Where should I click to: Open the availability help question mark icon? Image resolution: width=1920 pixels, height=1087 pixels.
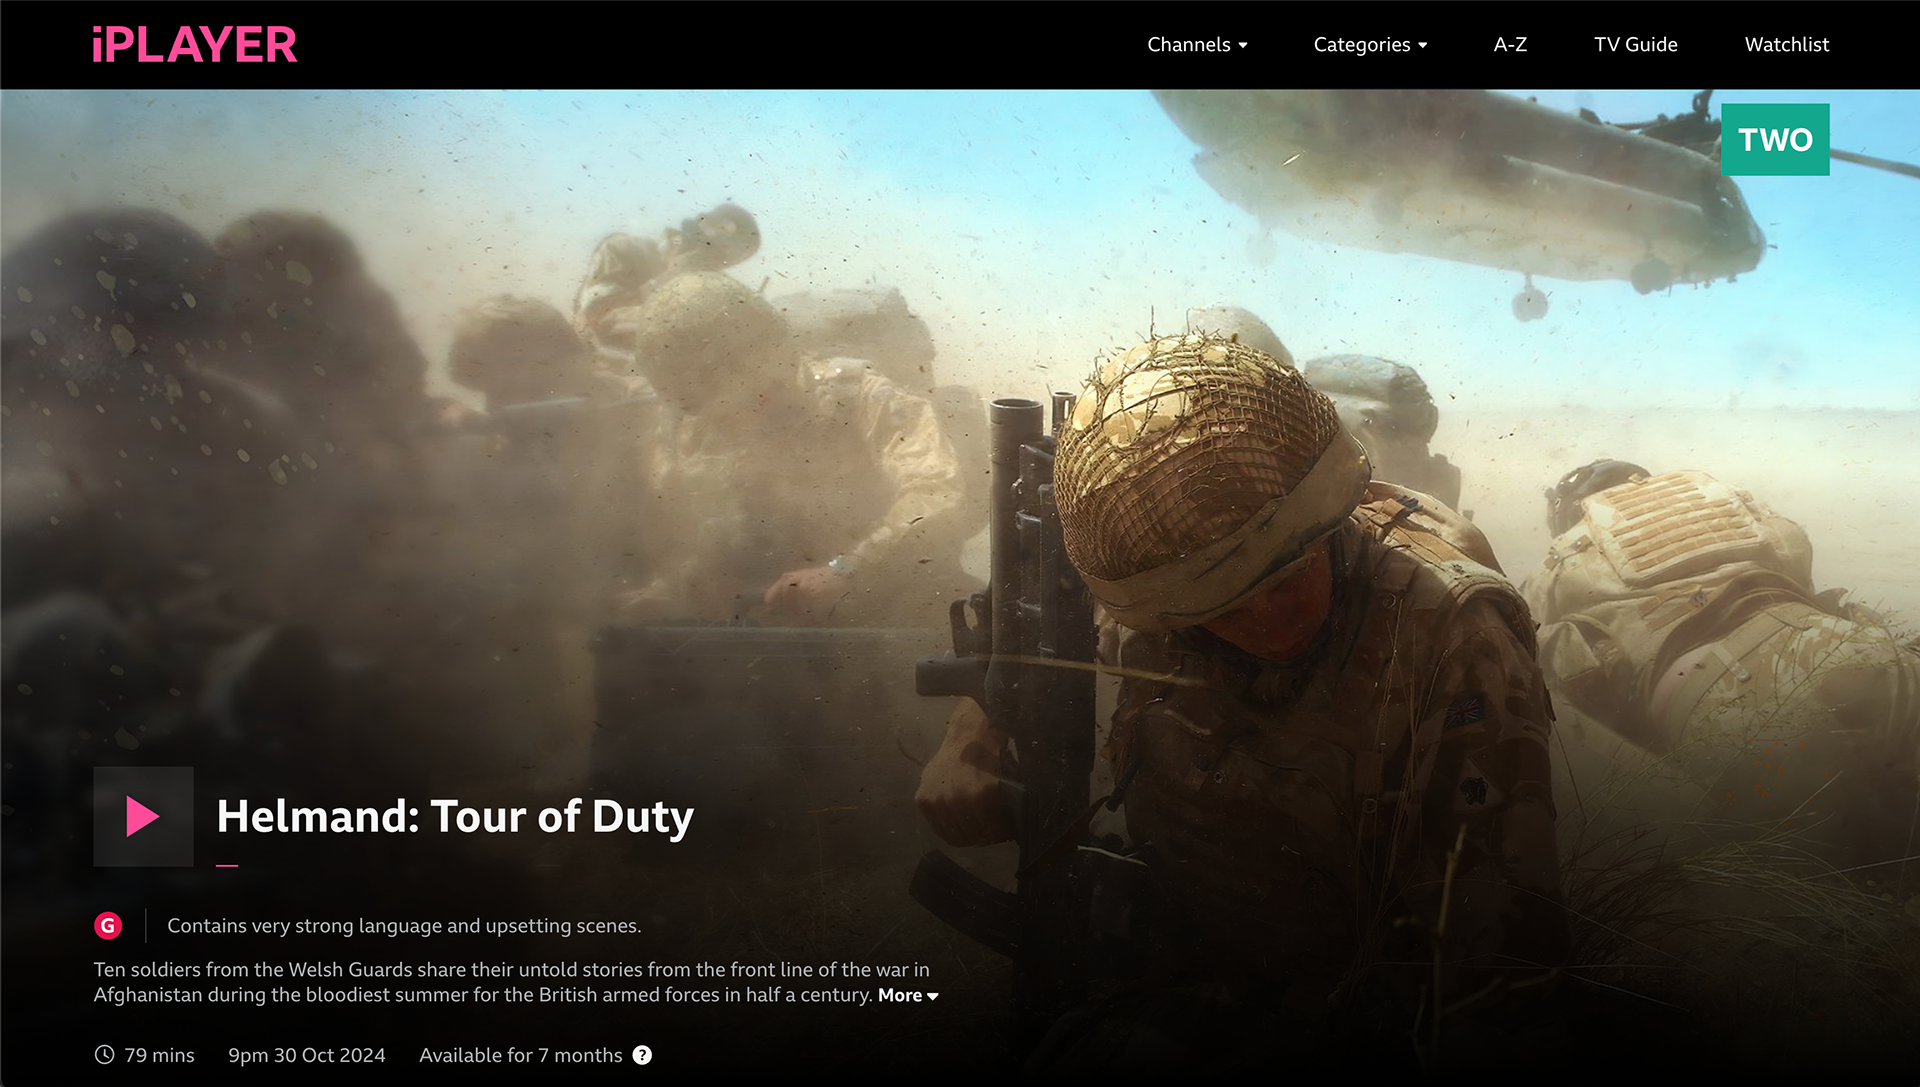642,1055
